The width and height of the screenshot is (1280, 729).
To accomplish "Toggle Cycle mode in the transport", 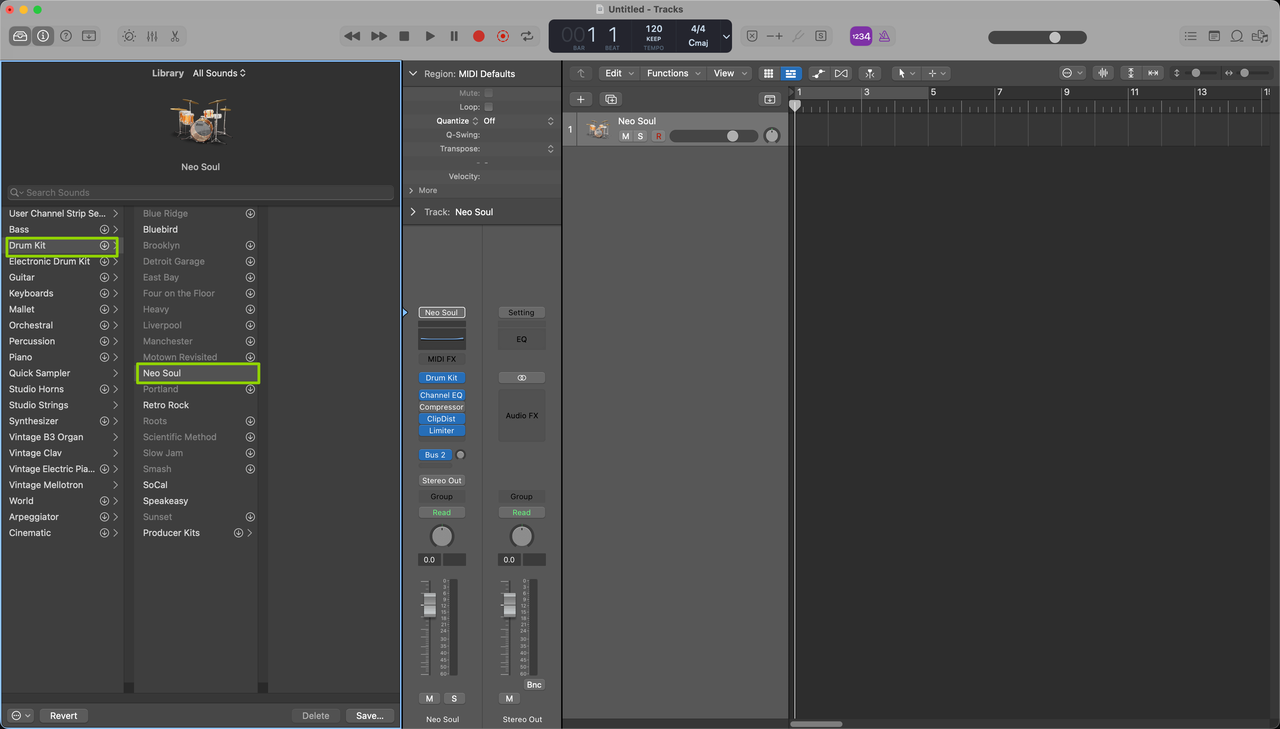I will pos(527,36).
